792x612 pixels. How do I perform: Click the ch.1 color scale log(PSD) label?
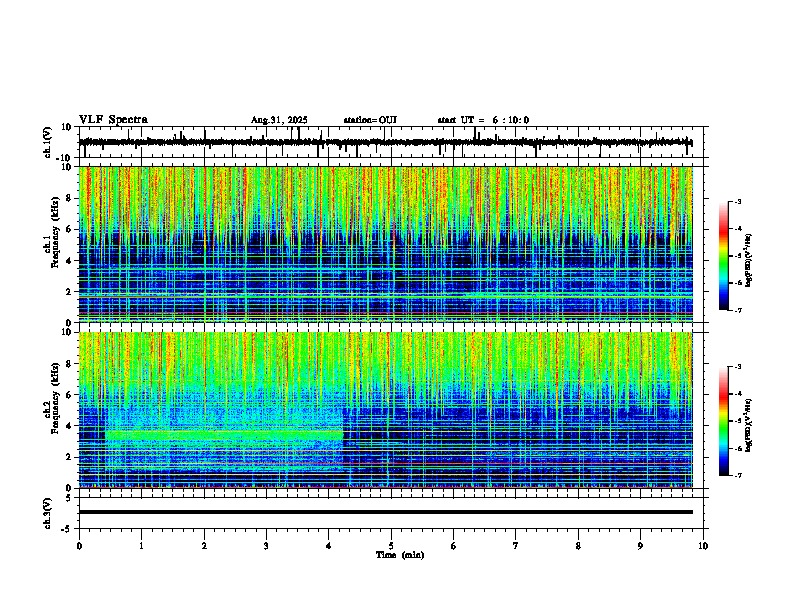(x=748, y=260)
